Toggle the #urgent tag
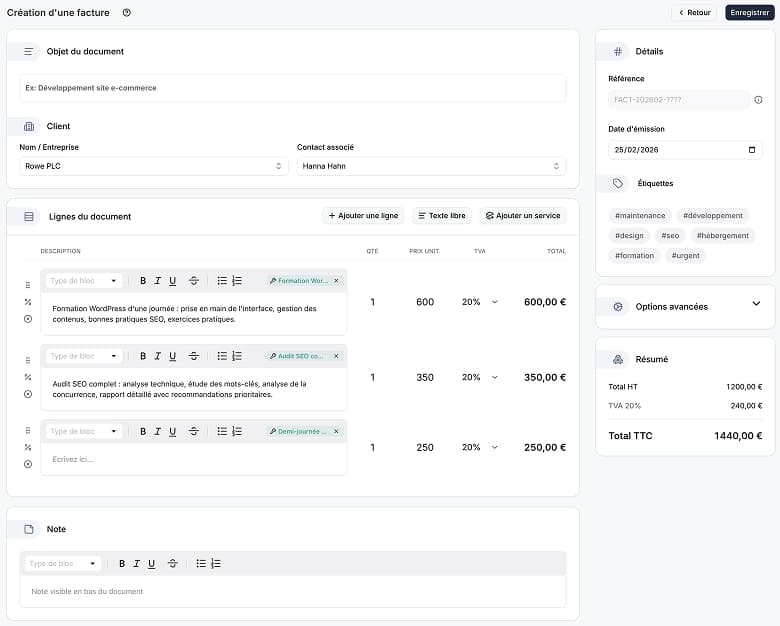This screenshot has width=780, height=626. 686,255
